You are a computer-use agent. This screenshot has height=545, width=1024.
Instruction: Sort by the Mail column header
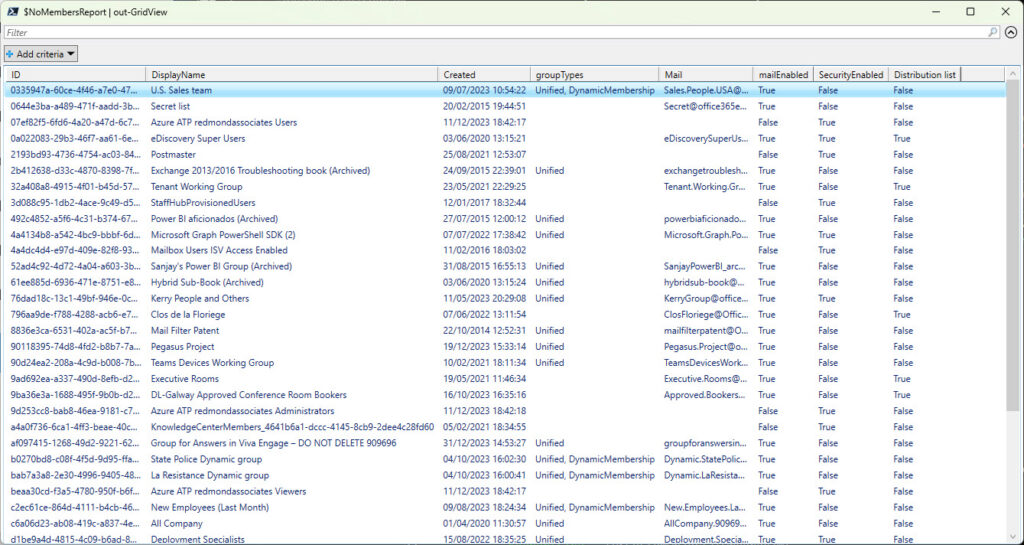click(705, 75)
